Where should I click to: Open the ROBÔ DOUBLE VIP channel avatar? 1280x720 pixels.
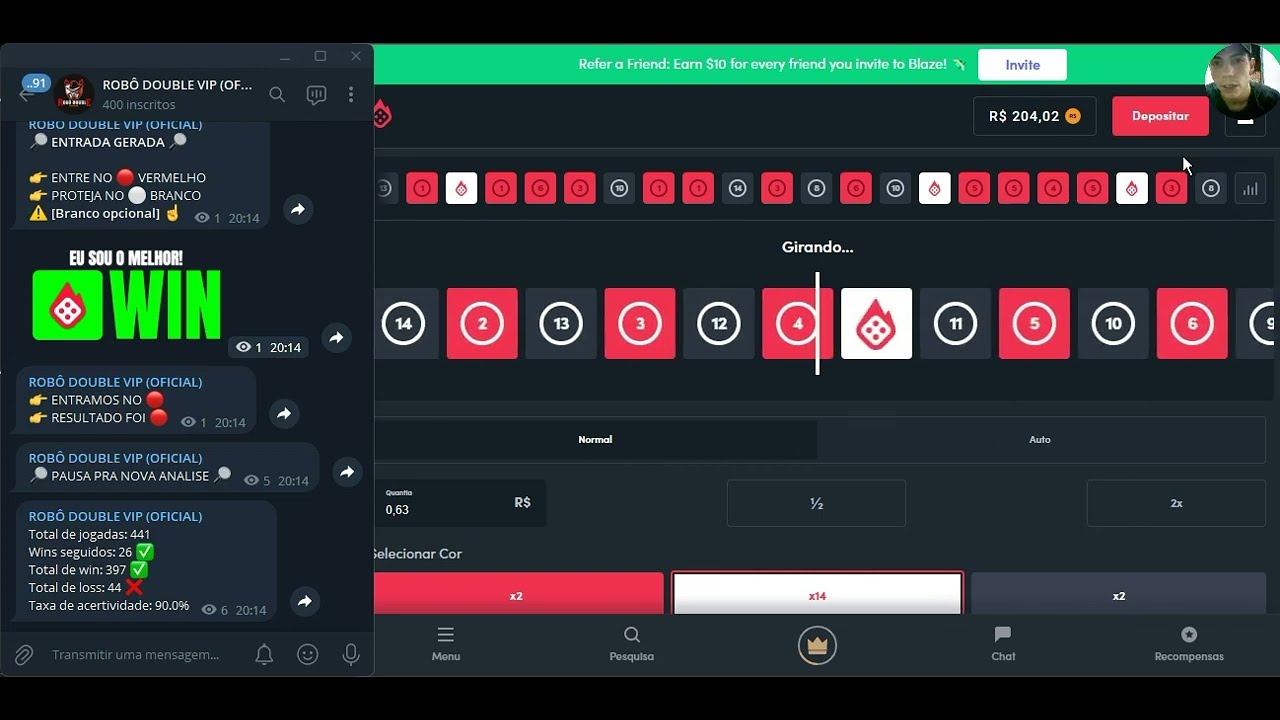[x=74, y=94]
